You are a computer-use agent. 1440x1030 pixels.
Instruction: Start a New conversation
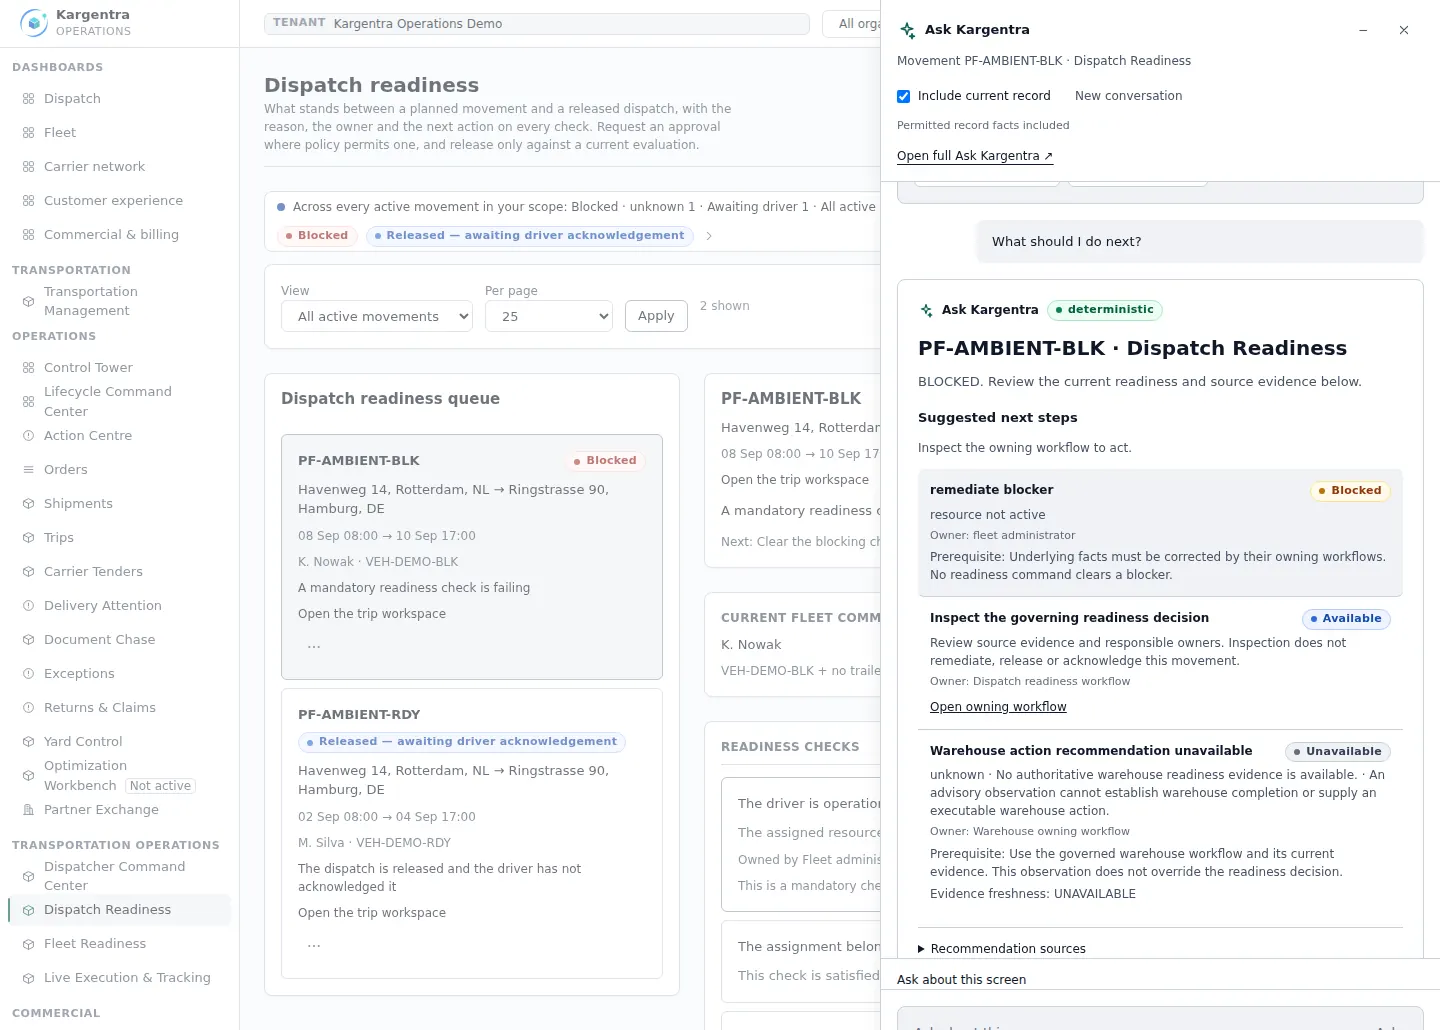(1128, 96)
